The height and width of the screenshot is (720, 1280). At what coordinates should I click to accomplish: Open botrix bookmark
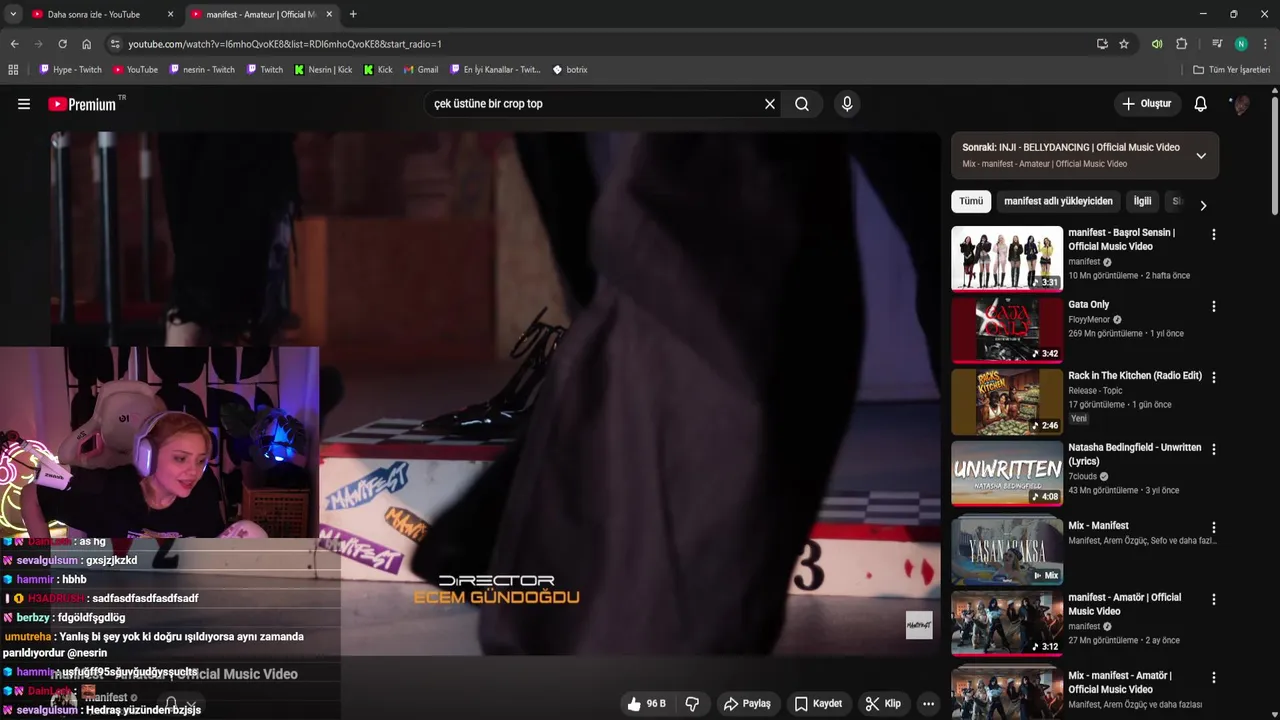[x=570, y=70]
